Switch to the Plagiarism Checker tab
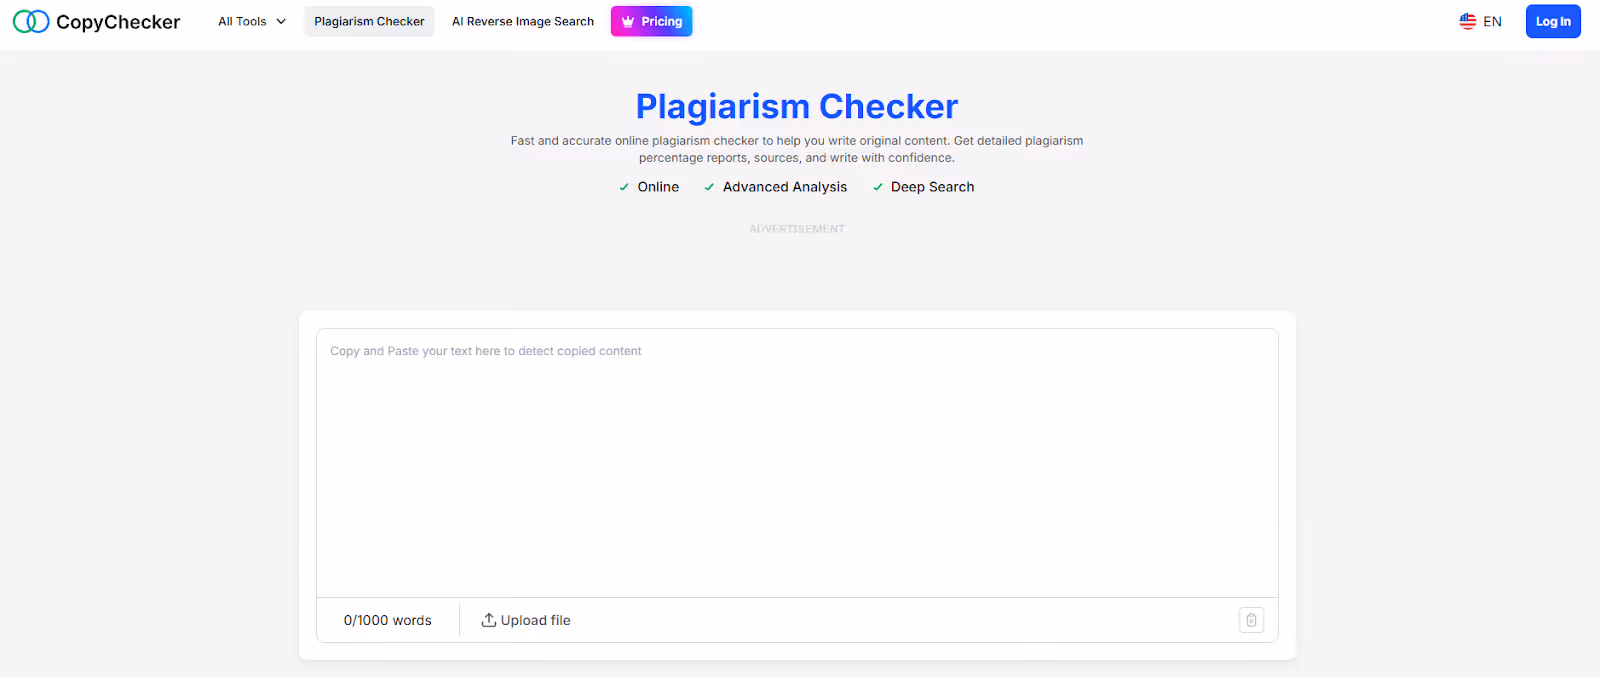Image resolution: width=1600 pixels, height=677 pixels. (x=369, y=20)
